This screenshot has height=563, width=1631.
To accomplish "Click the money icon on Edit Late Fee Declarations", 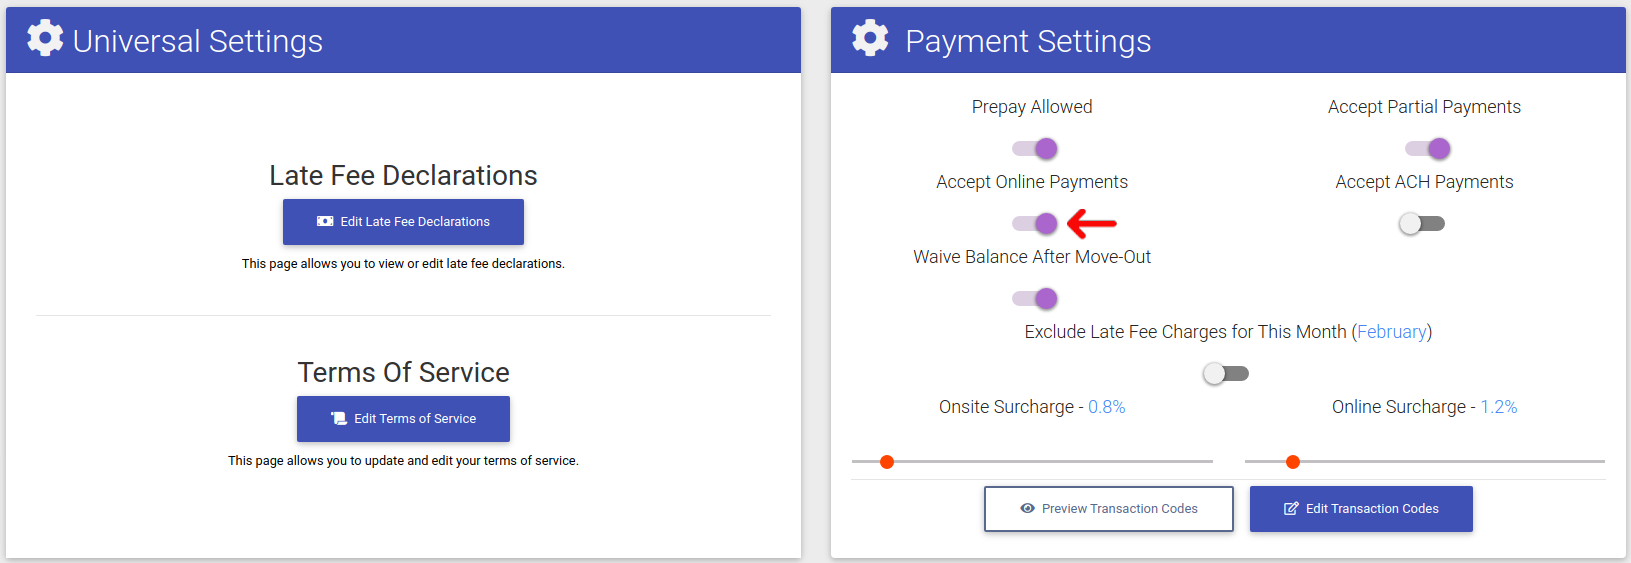I will point(325,222).
